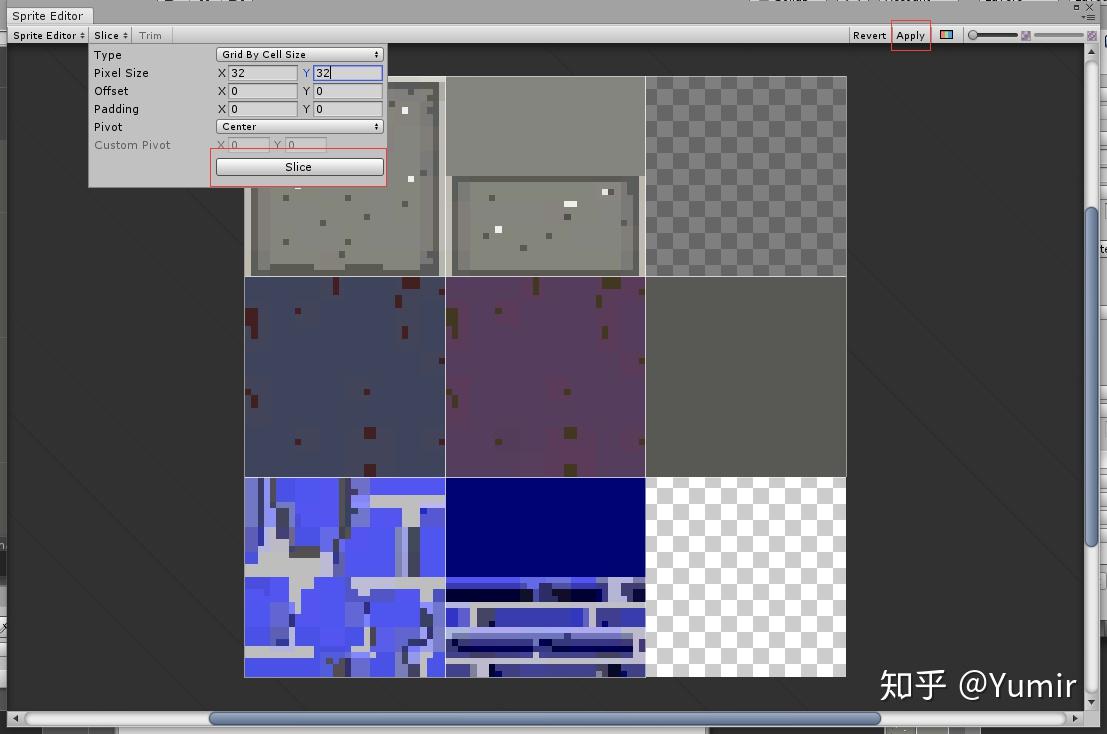Screen dimensions: 1107x734
Task: Click the horizontal scrollbar thumb
Action: [544, 718]
